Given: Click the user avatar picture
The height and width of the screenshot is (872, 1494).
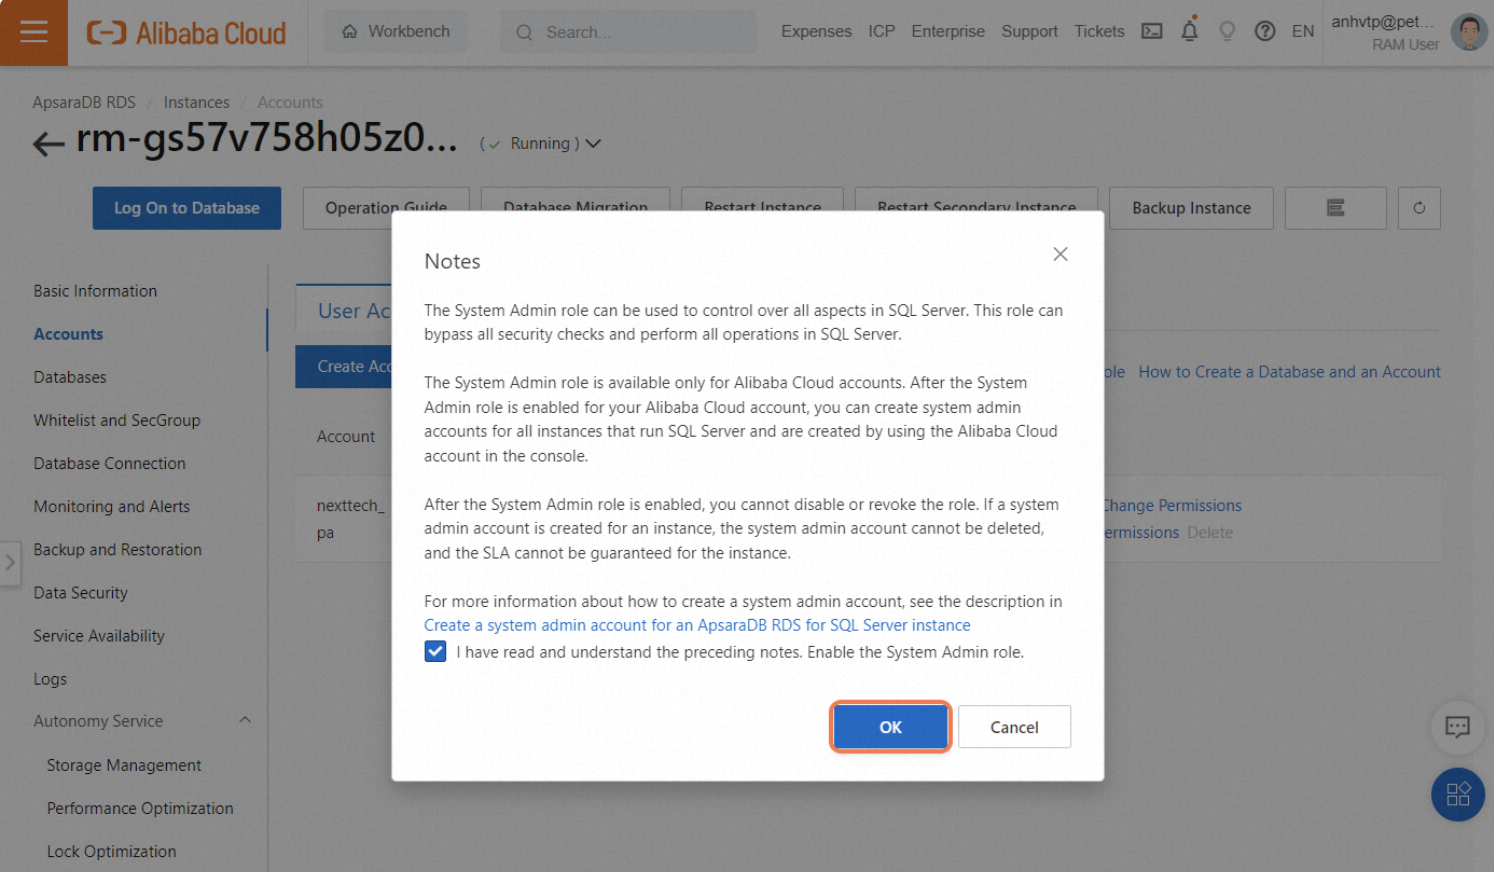Looking at the screenshot, I should pos(1469,32).
